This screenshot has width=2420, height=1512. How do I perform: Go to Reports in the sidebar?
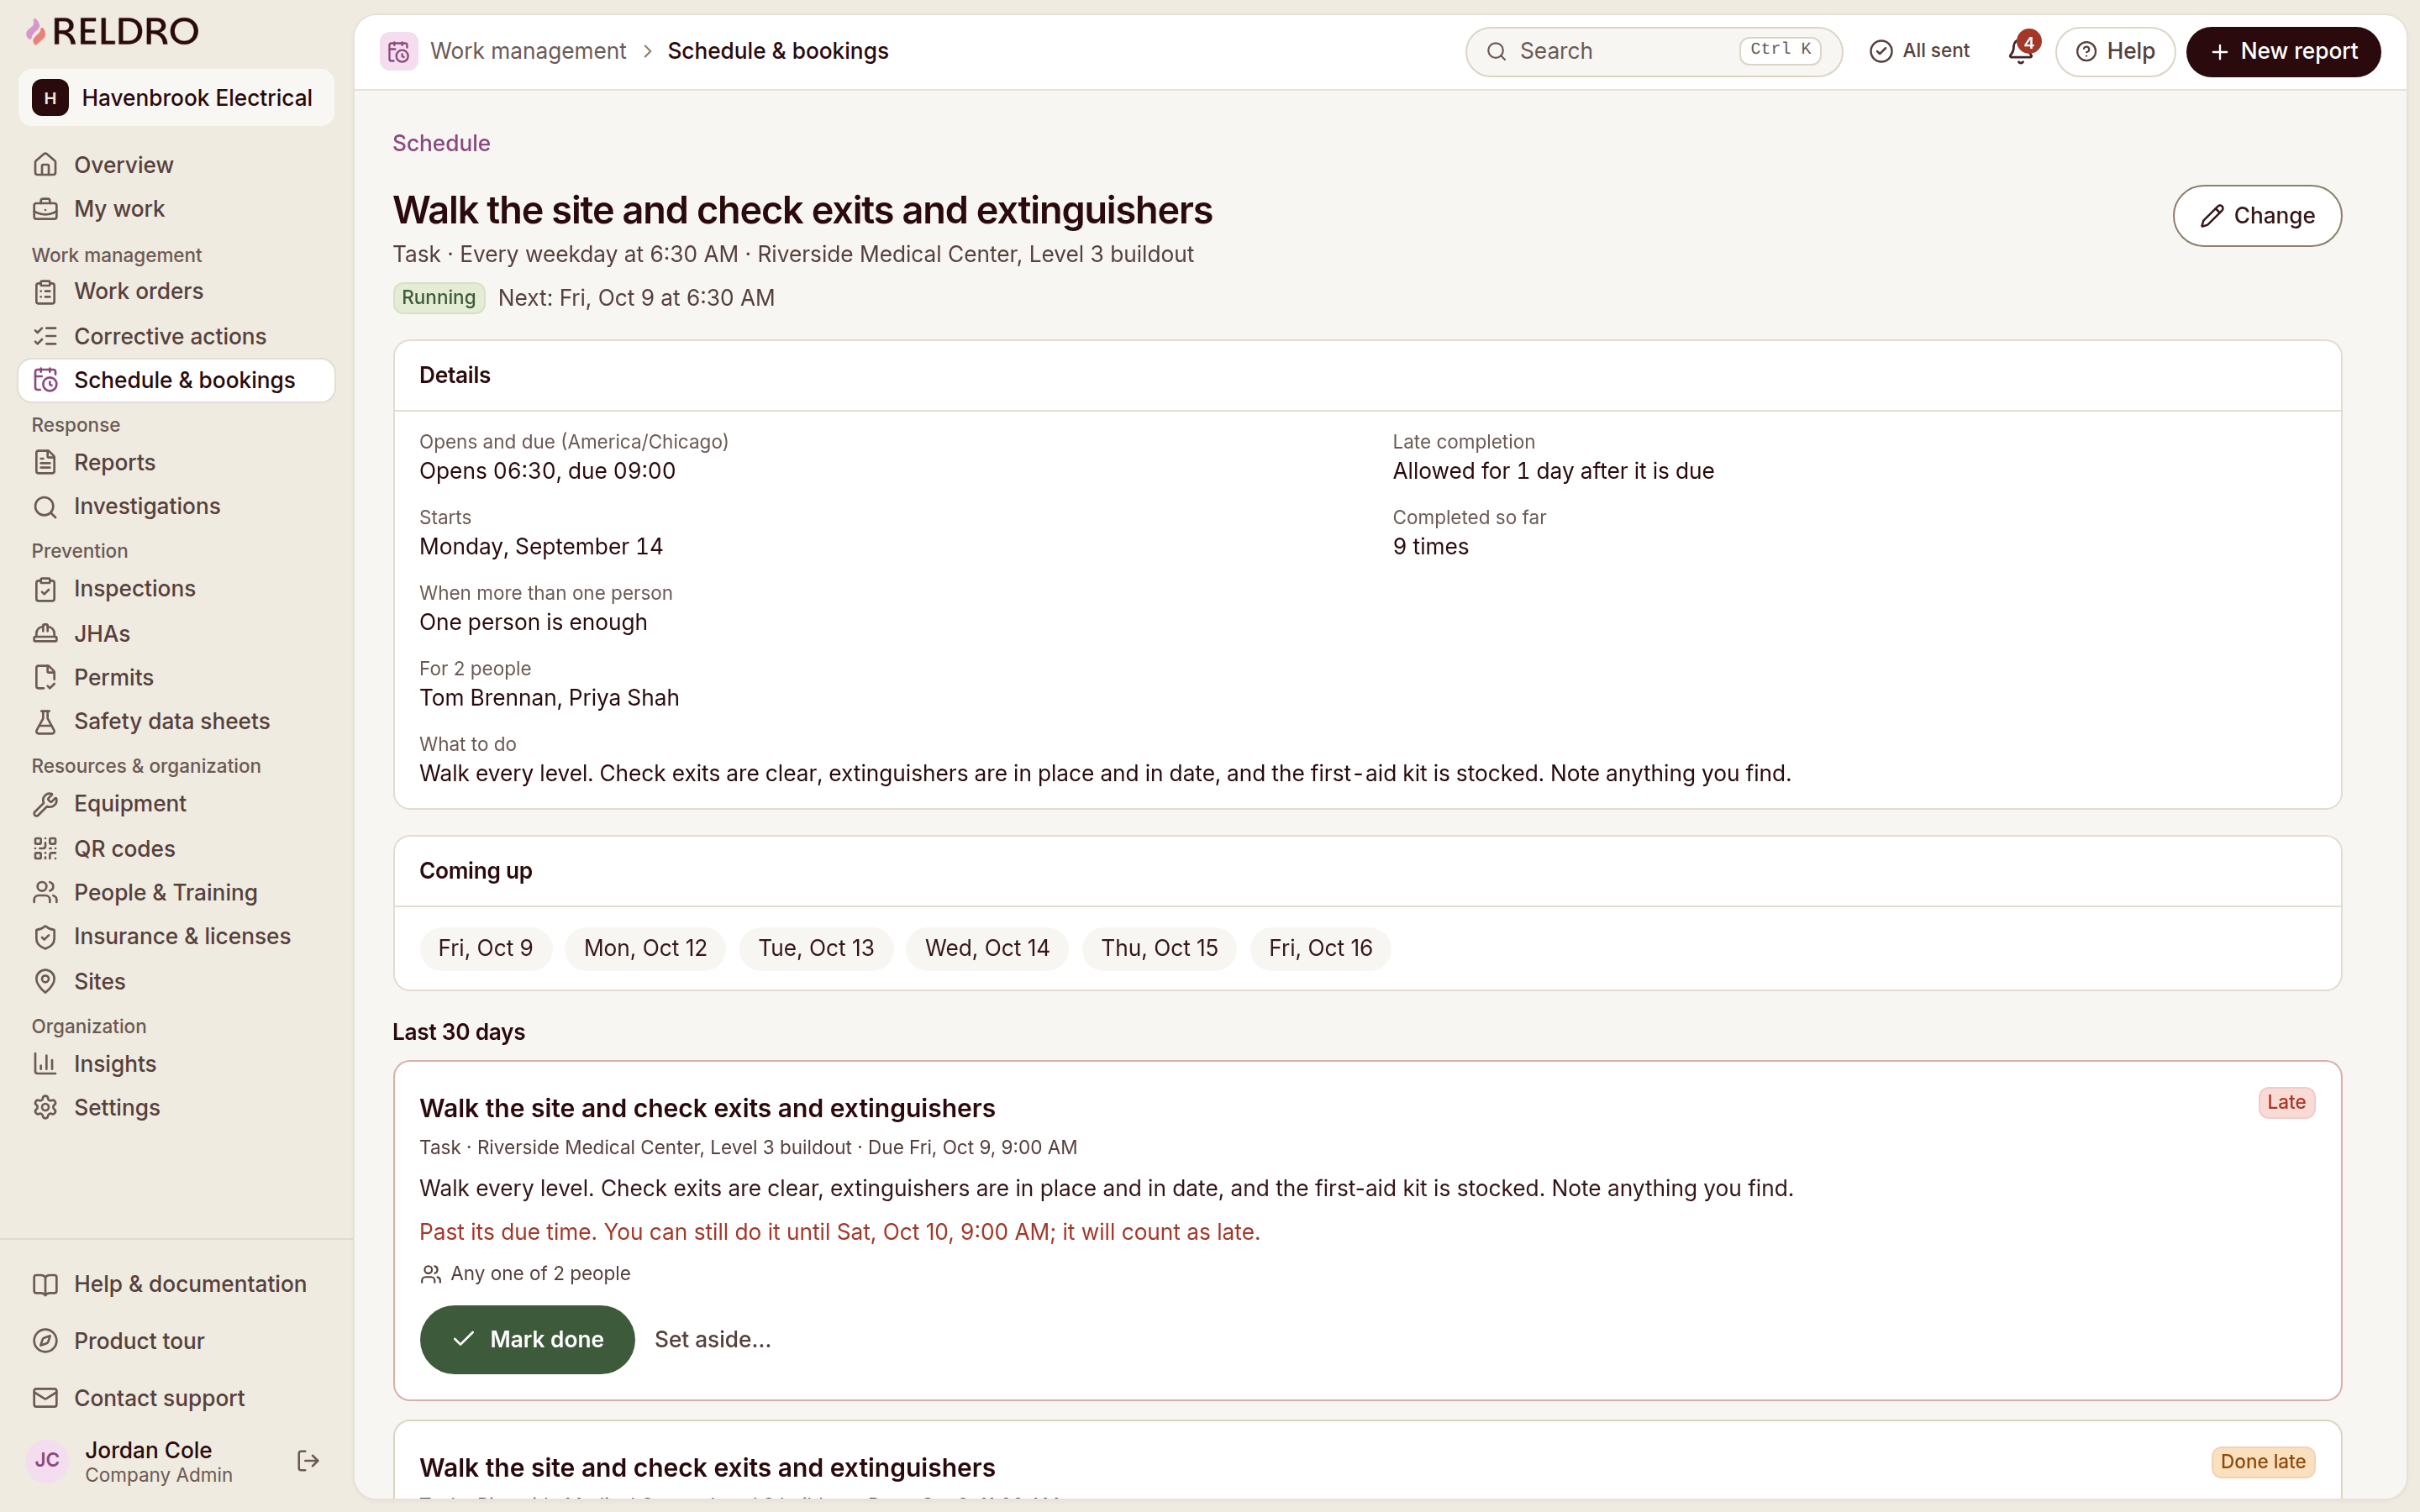click(176, 463)
